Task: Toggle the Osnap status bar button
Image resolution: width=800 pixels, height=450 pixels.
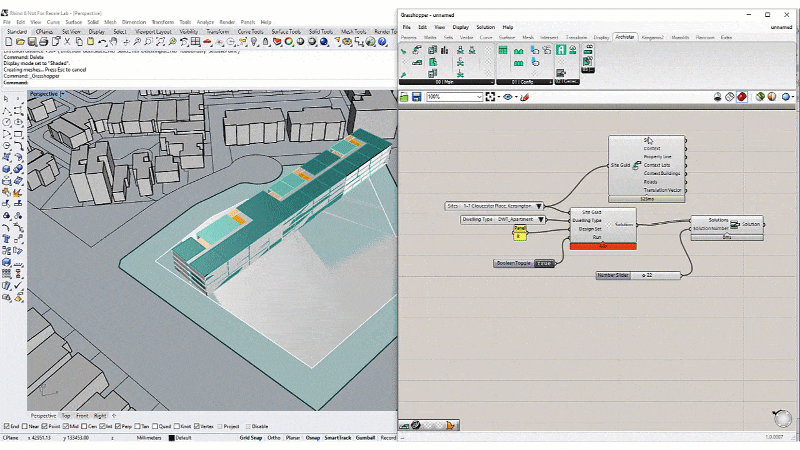Action: 312,438
